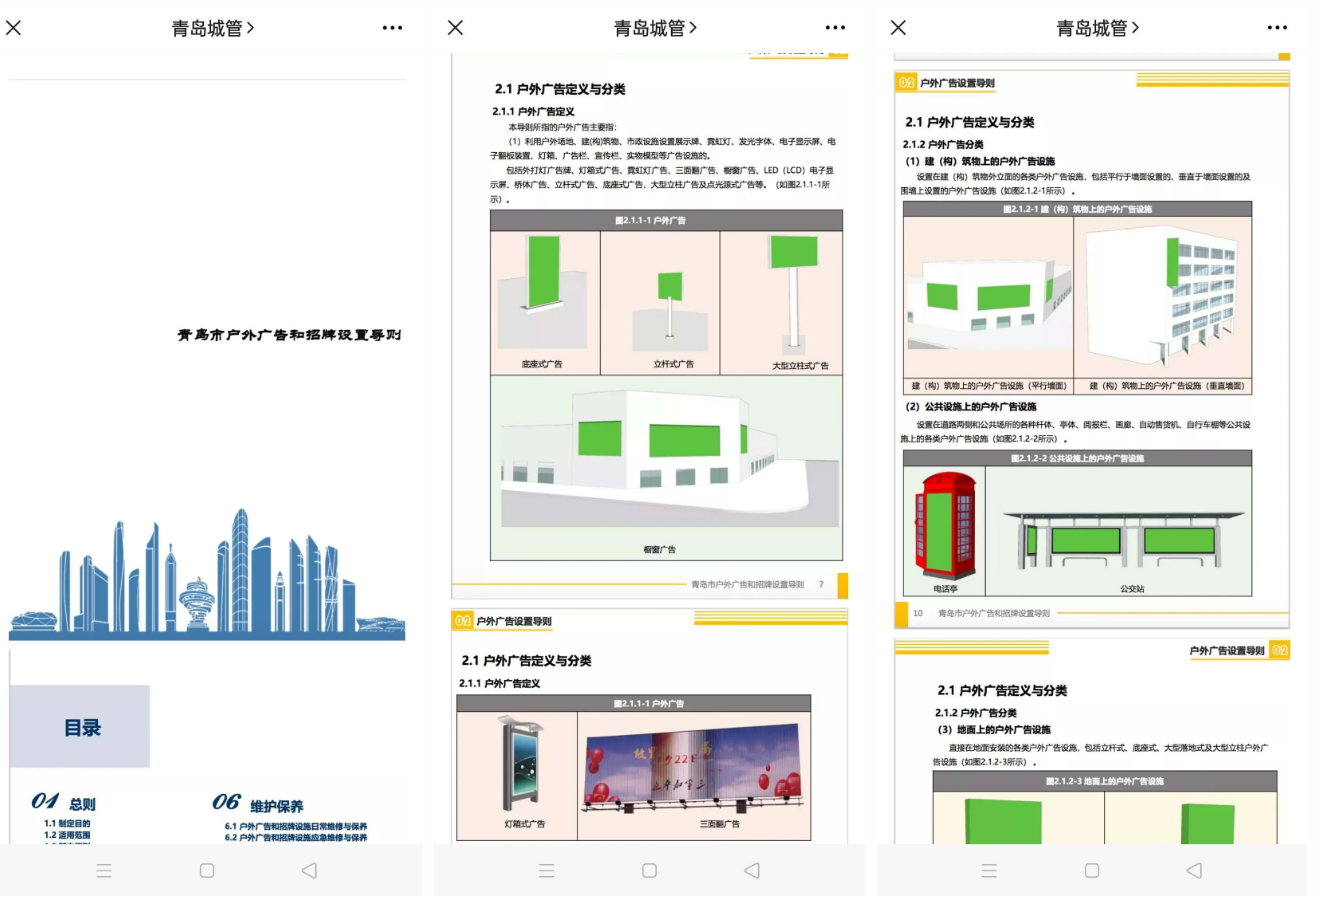The image size is (1317, 897).
Task: Tap the back triangle in the left screen's navigation bar
Action: point(309,870)
